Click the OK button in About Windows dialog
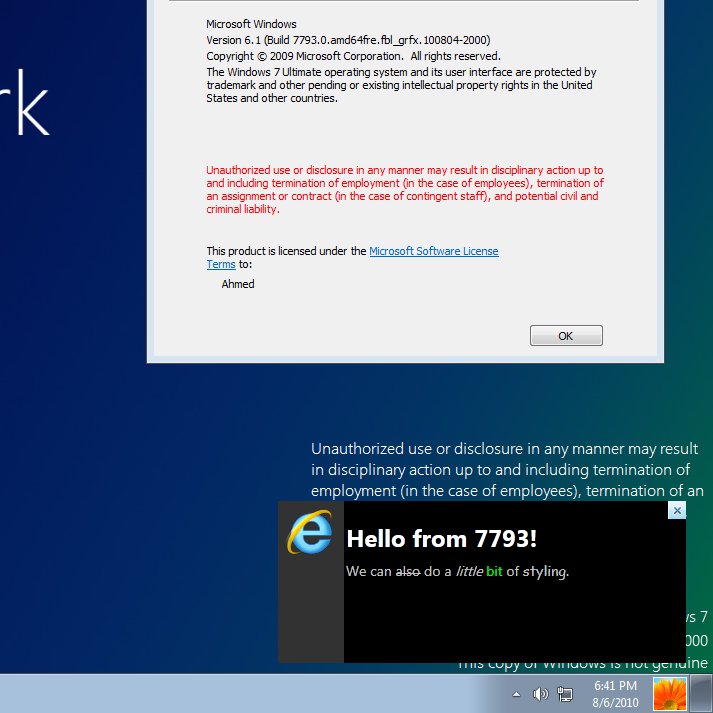The height and width of the screenshot is (713, 713). (566, 336)
